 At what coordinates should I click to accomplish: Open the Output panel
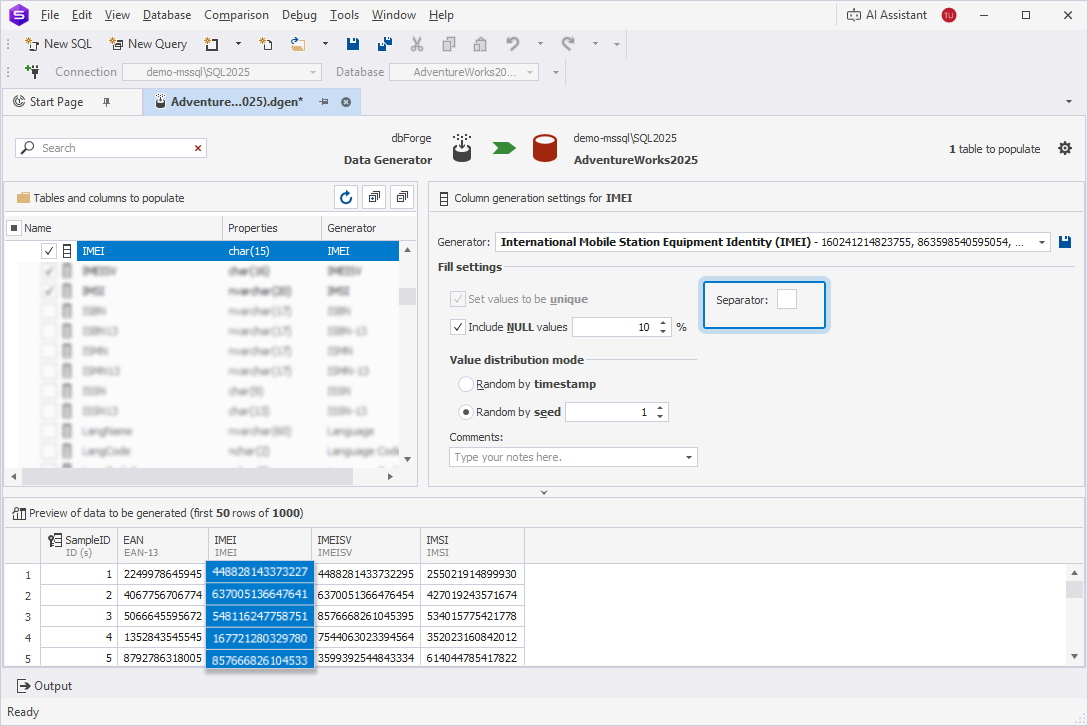coord(44,686)
